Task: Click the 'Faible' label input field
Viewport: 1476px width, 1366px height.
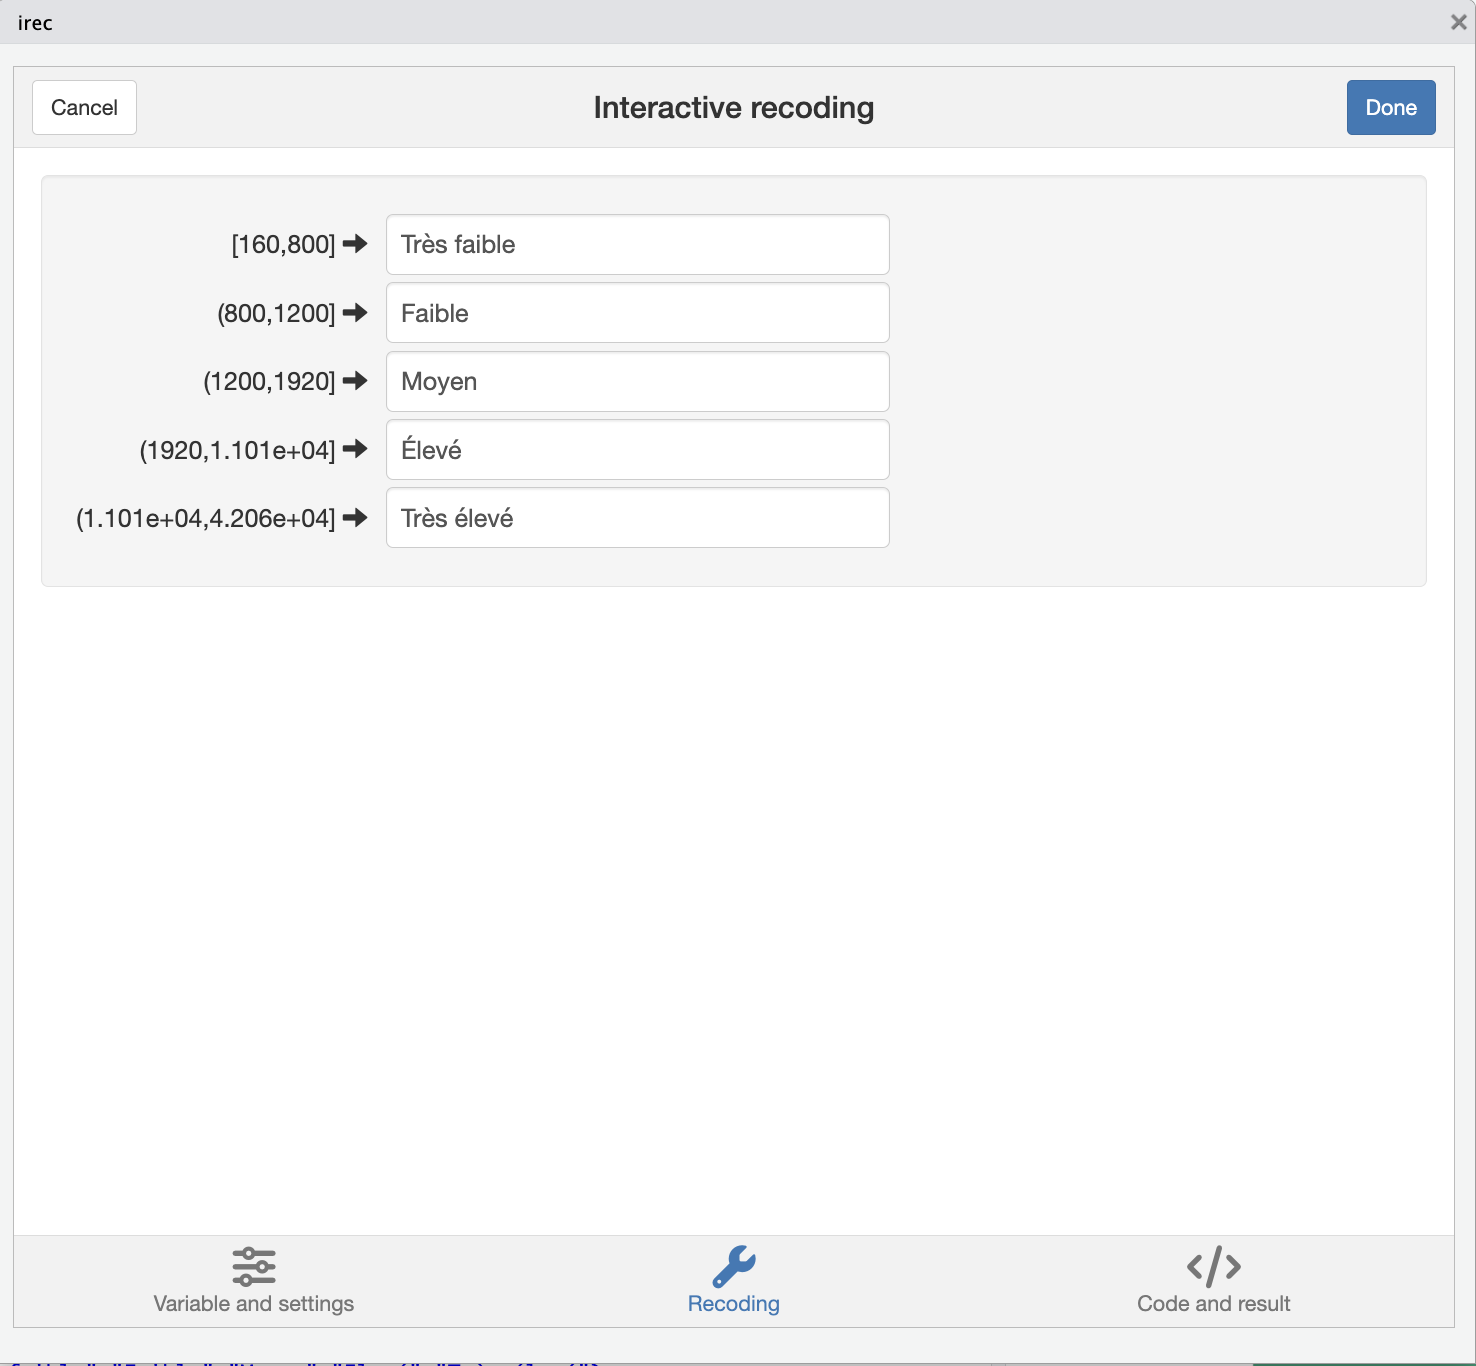Action: (638, 313)
